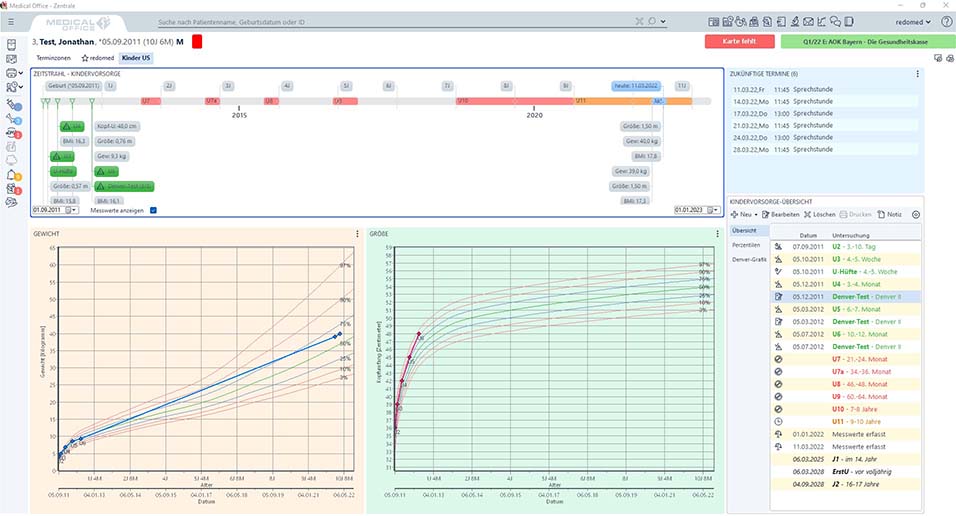Image resolution: width=956 pixels, height=516 pixels.
Task: Select the 14.03.22 Sprechstunde appointment
Action: (825, 101)
